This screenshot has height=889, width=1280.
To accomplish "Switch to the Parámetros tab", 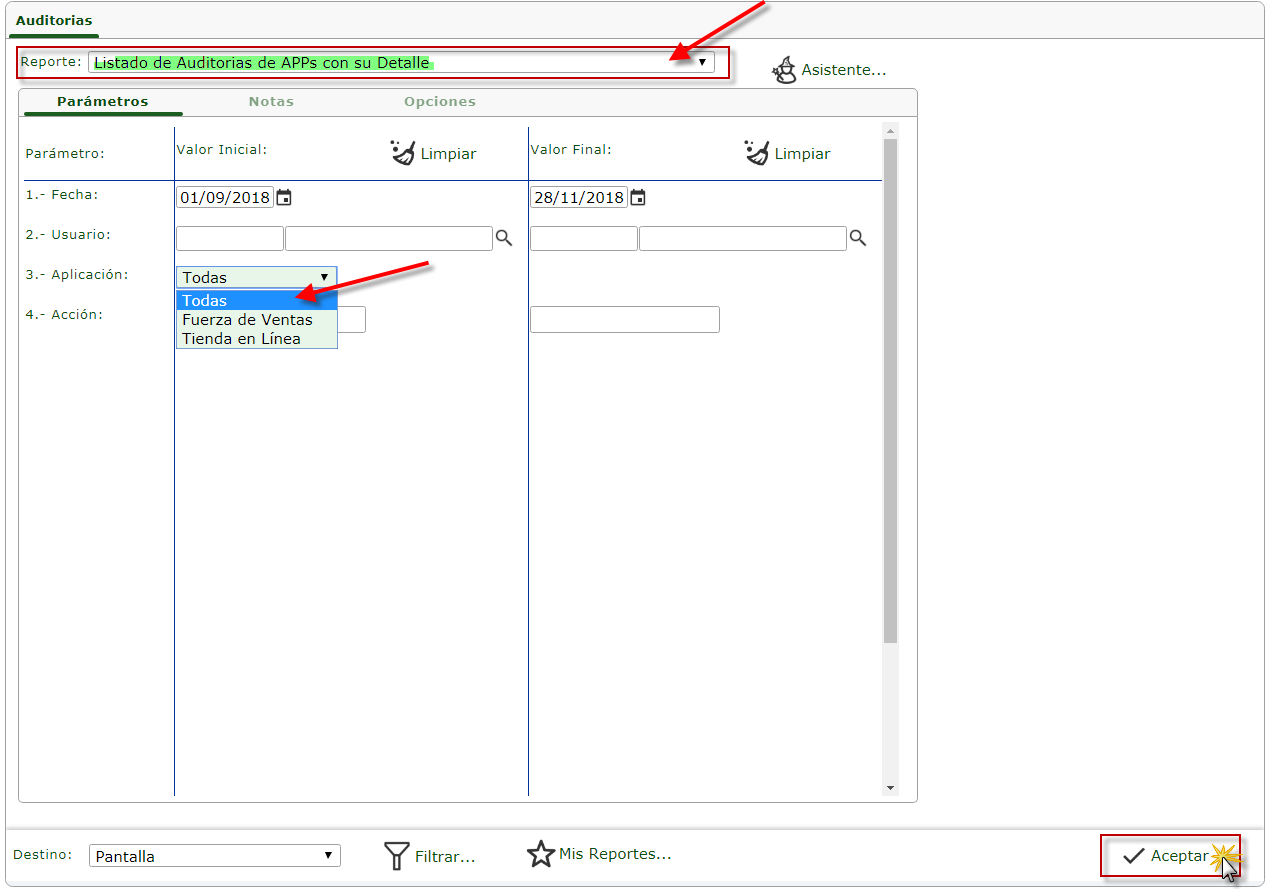I will point(103,101).
